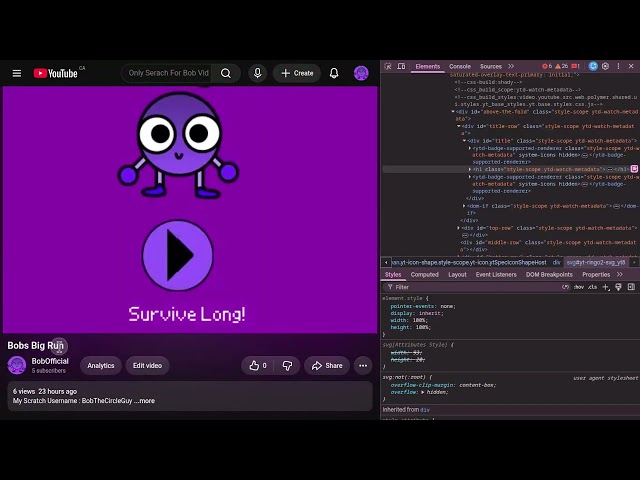The image size is (640, 480).
Task: Collapse the div id above-the-fold node
Action: (453, 111)
